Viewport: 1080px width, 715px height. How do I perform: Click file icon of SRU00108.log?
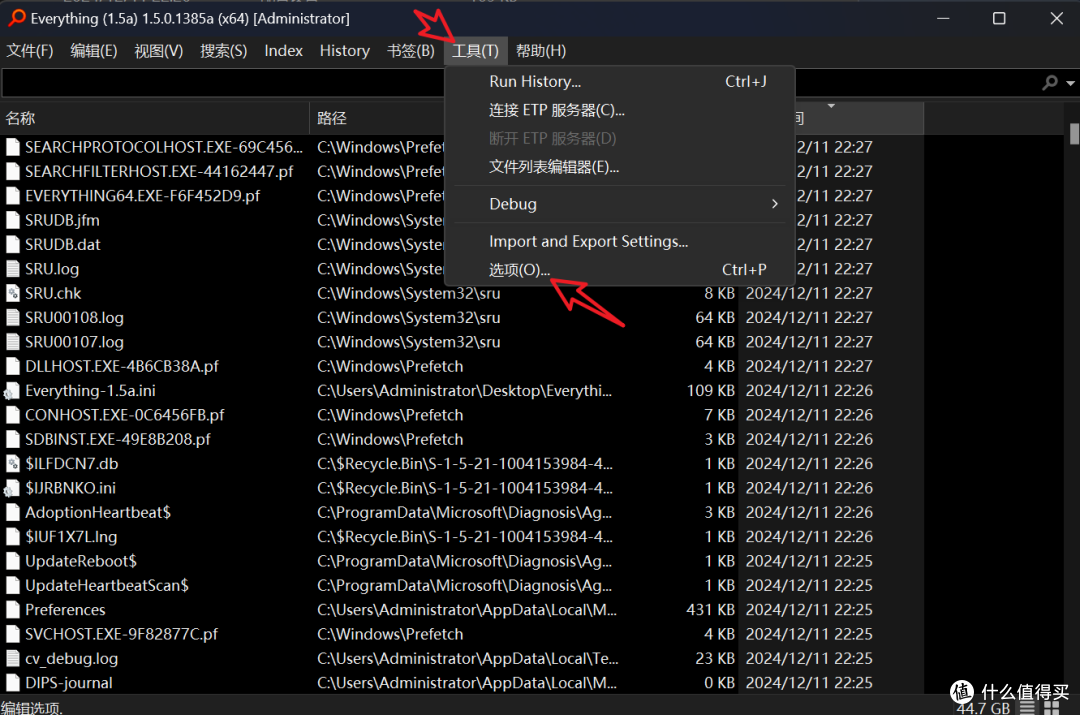pyautogui.click(x=12, y=318)
